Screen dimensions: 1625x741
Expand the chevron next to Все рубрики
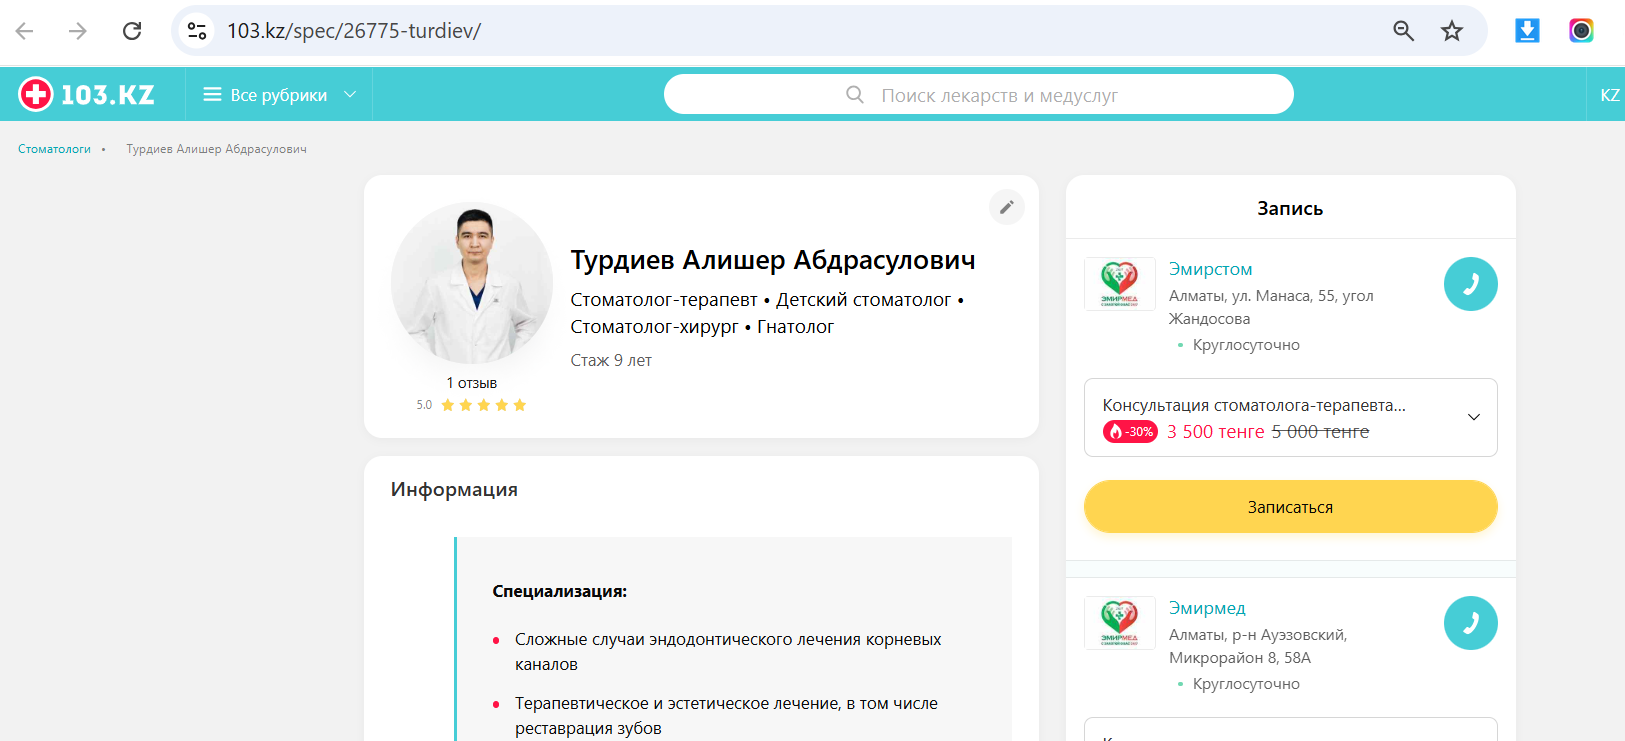350,95
